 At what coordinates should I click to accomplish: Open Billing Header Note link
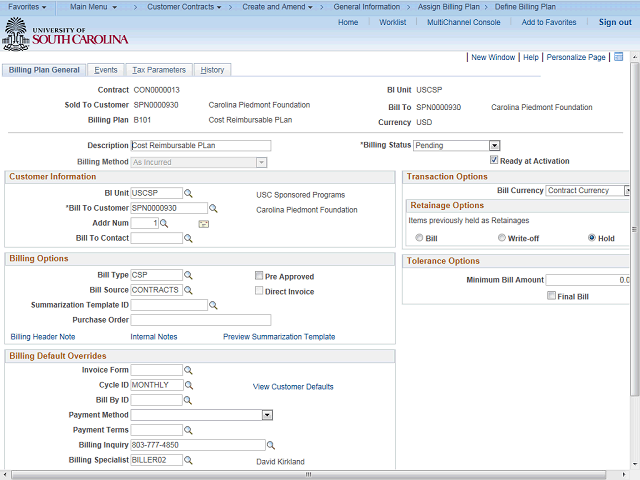43,337
